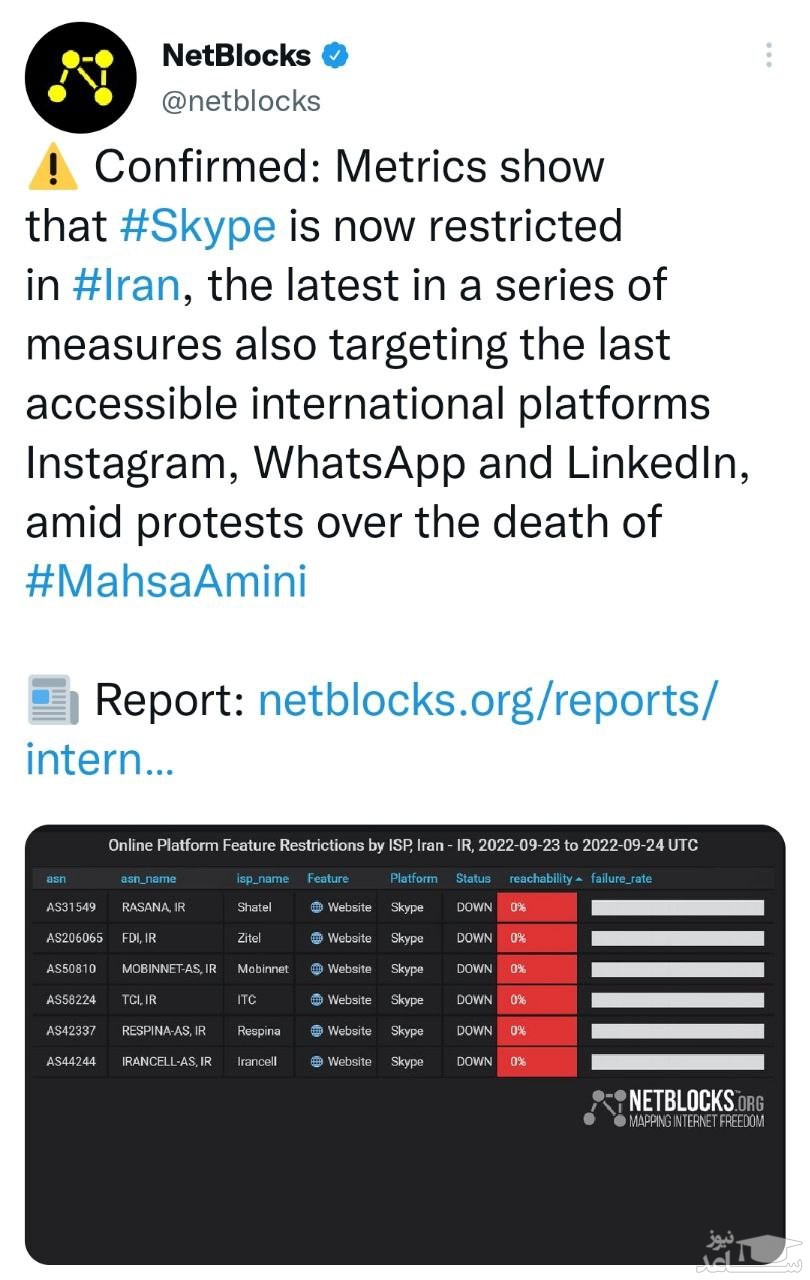Click red 0% reachability cell for Zitel

[537, 938]
